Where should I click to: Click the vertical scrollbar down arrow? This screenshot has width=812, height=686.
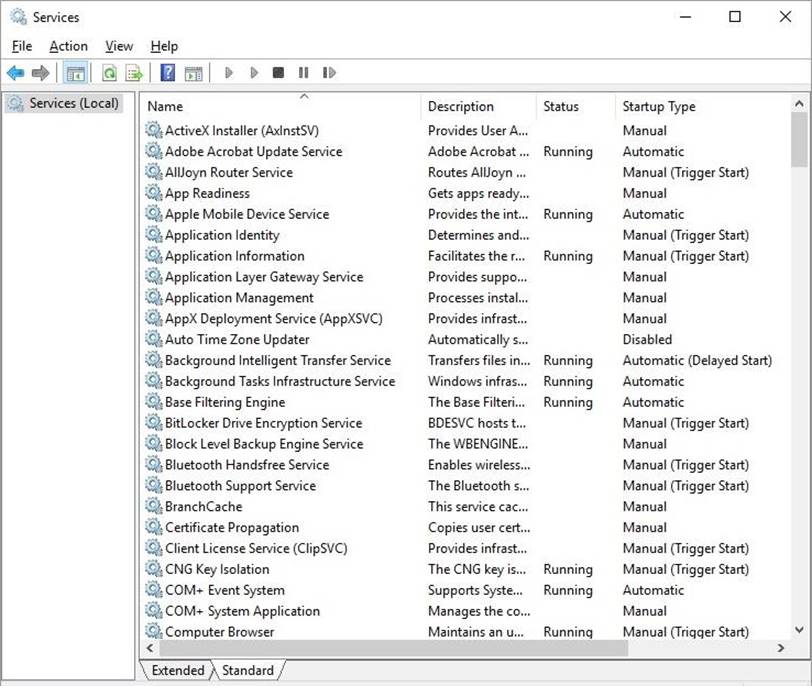tap(798, 629)
